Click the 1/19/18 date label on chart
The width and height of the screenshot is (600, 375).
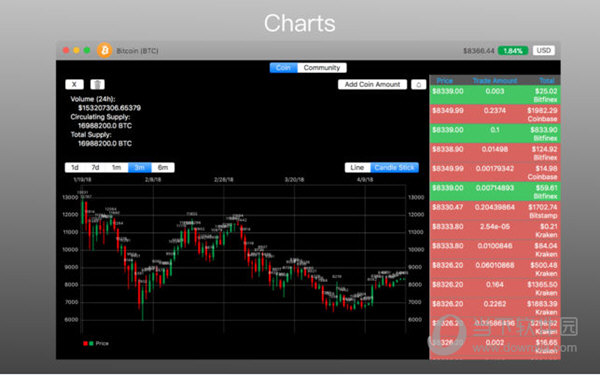82,179
